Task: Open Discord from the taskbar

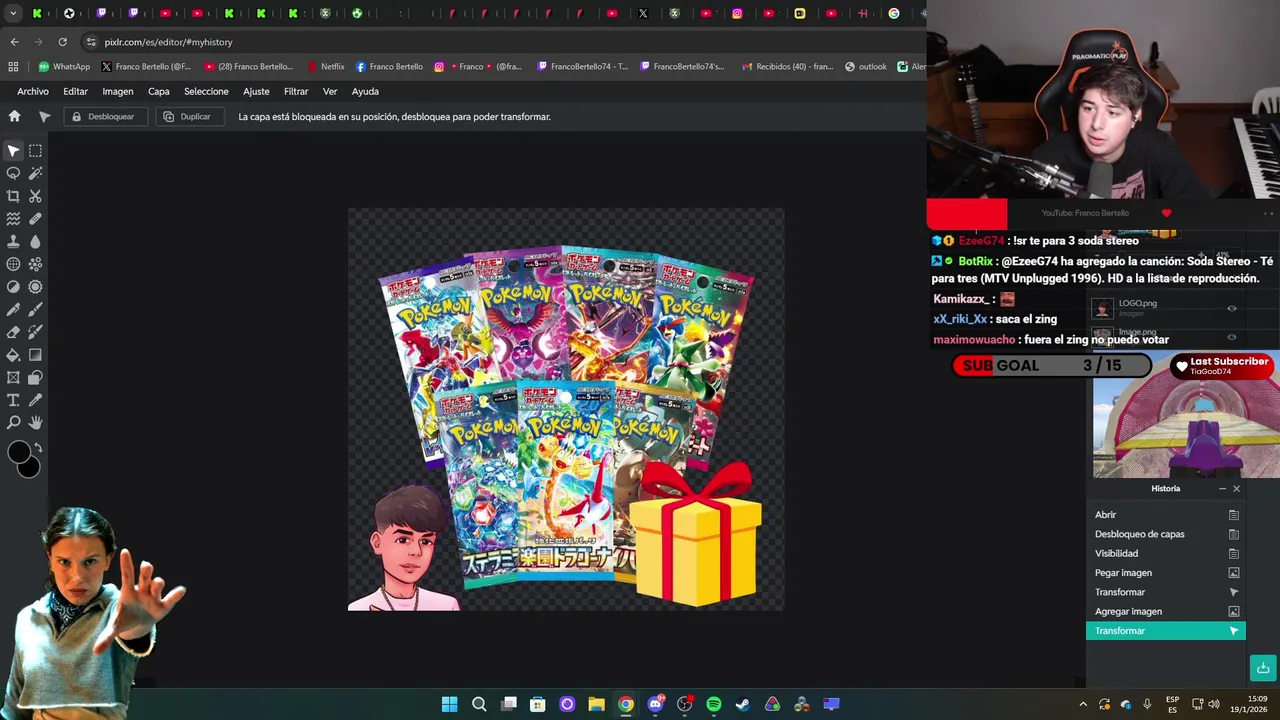Action: click(x=655, y=704)
